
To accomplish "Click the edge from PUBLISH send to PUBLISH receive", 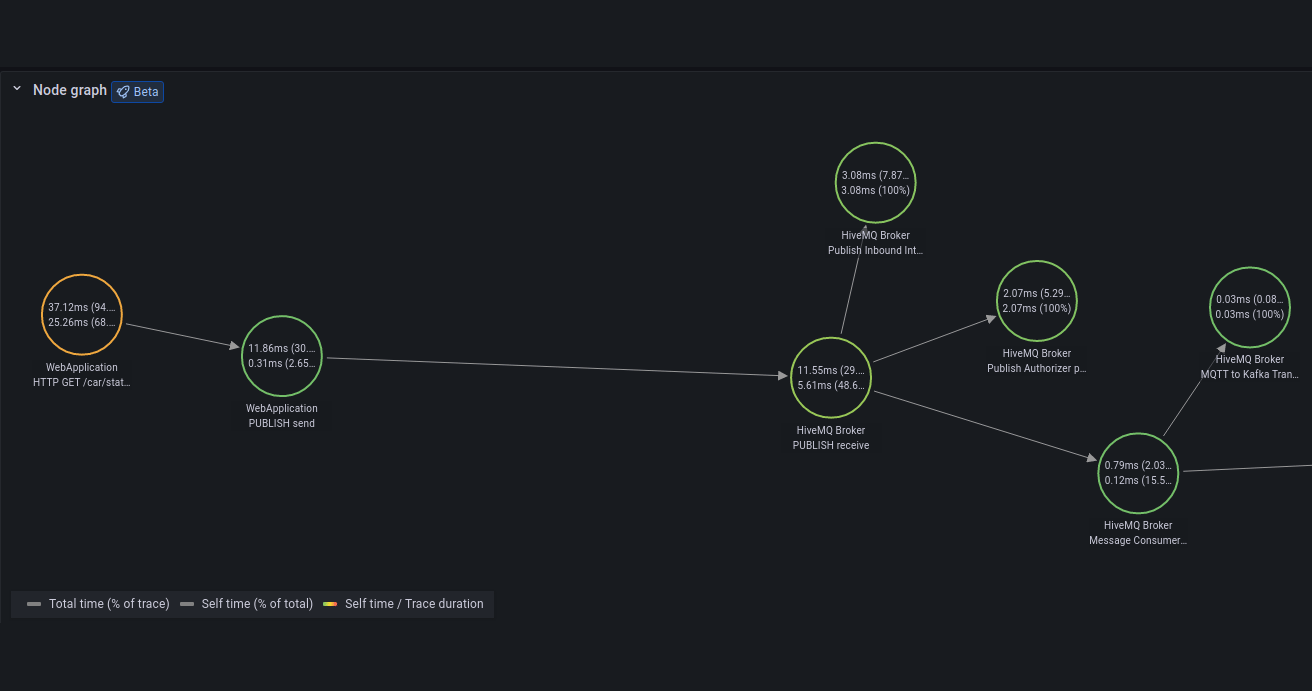I will pyautogui.click(x=556, y=366).
